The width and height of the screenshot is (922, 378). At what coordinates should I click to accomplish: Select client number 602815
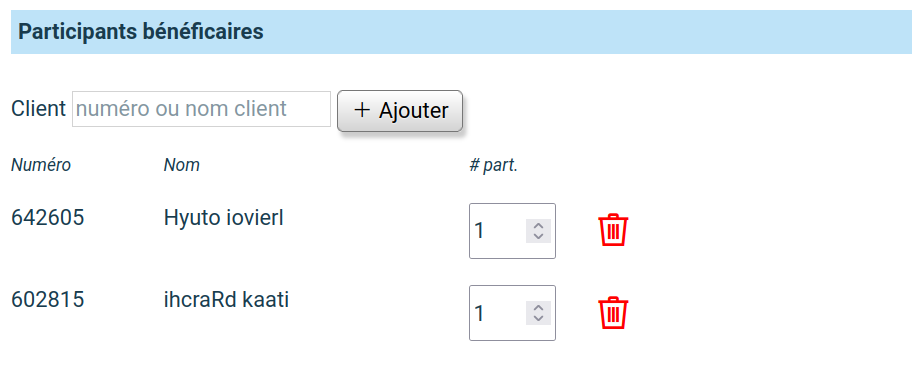coord(48,300)
